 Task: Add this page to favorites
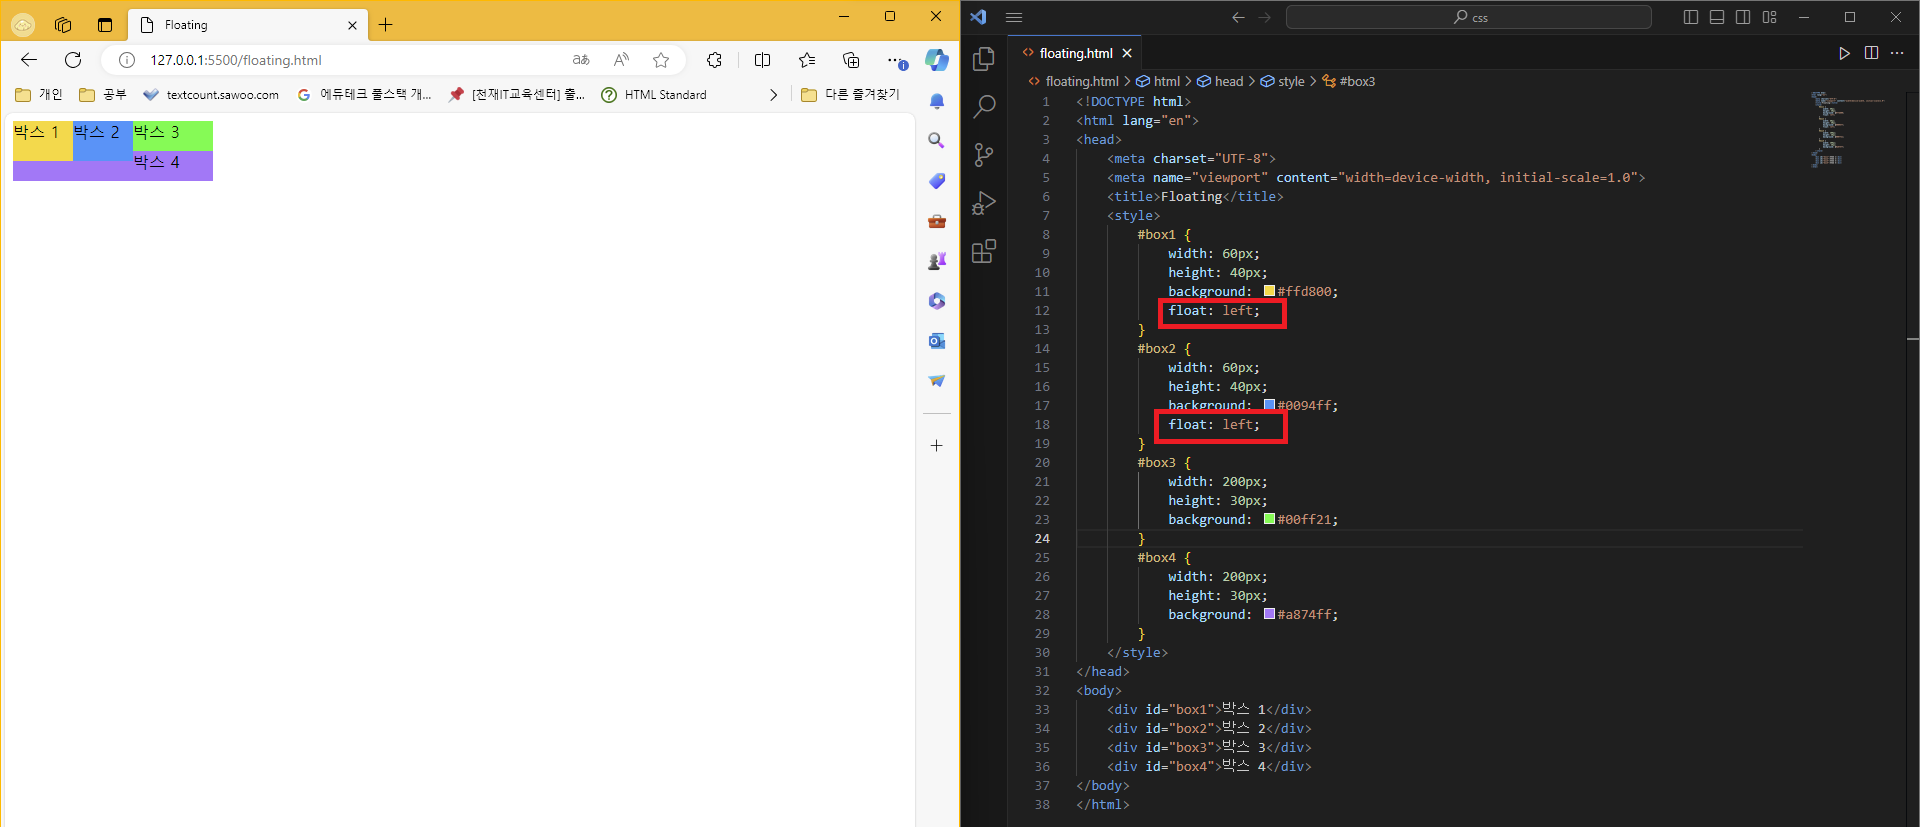tap(661, 60)
